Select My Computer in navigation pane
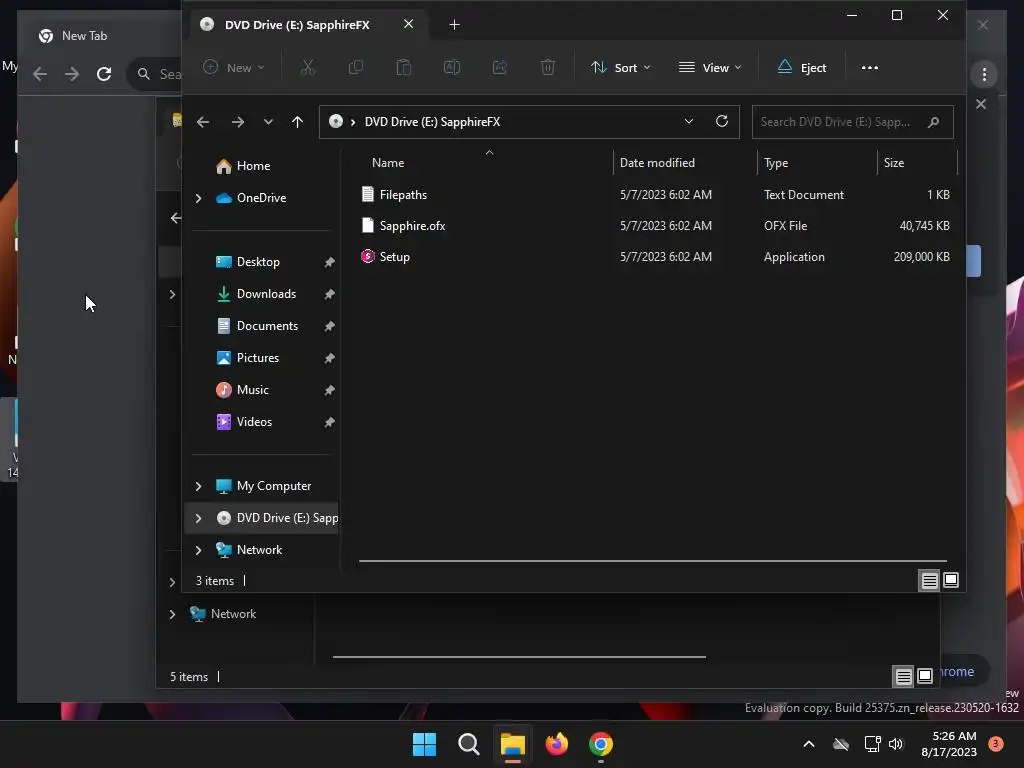 [x=274, y=486]
